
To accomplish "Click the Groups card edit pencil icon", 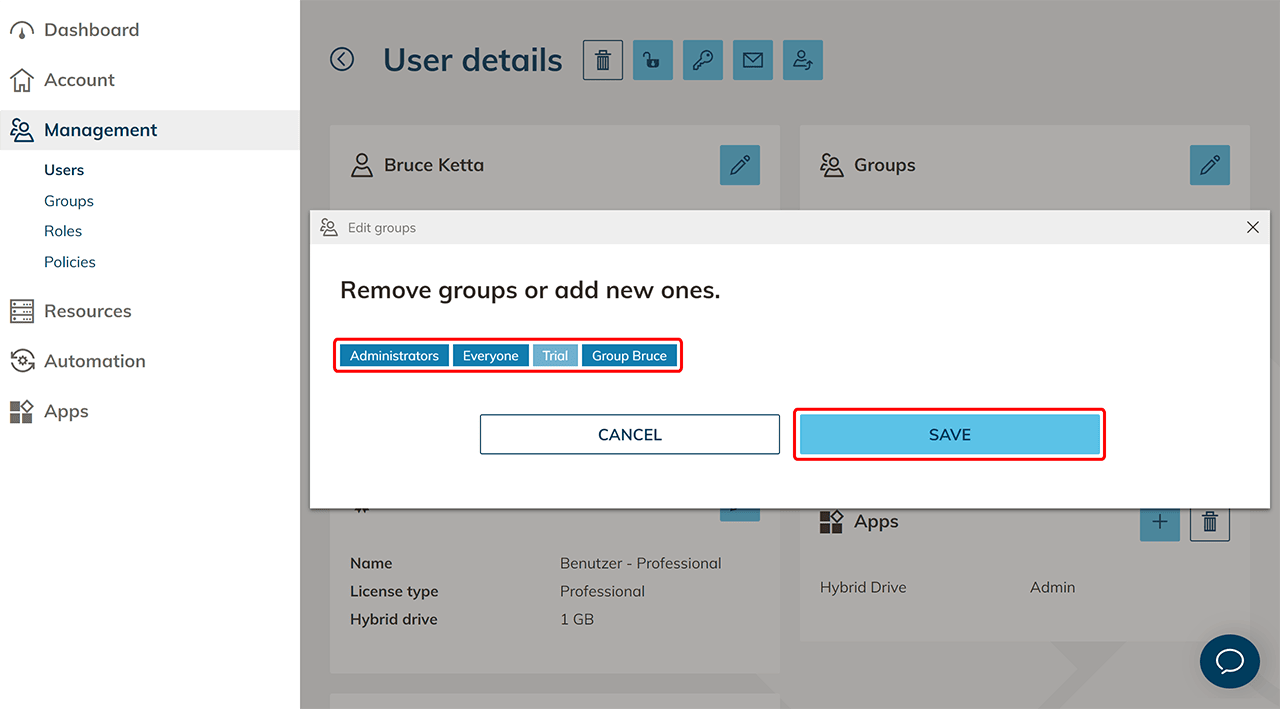I will pos(1210,165).
